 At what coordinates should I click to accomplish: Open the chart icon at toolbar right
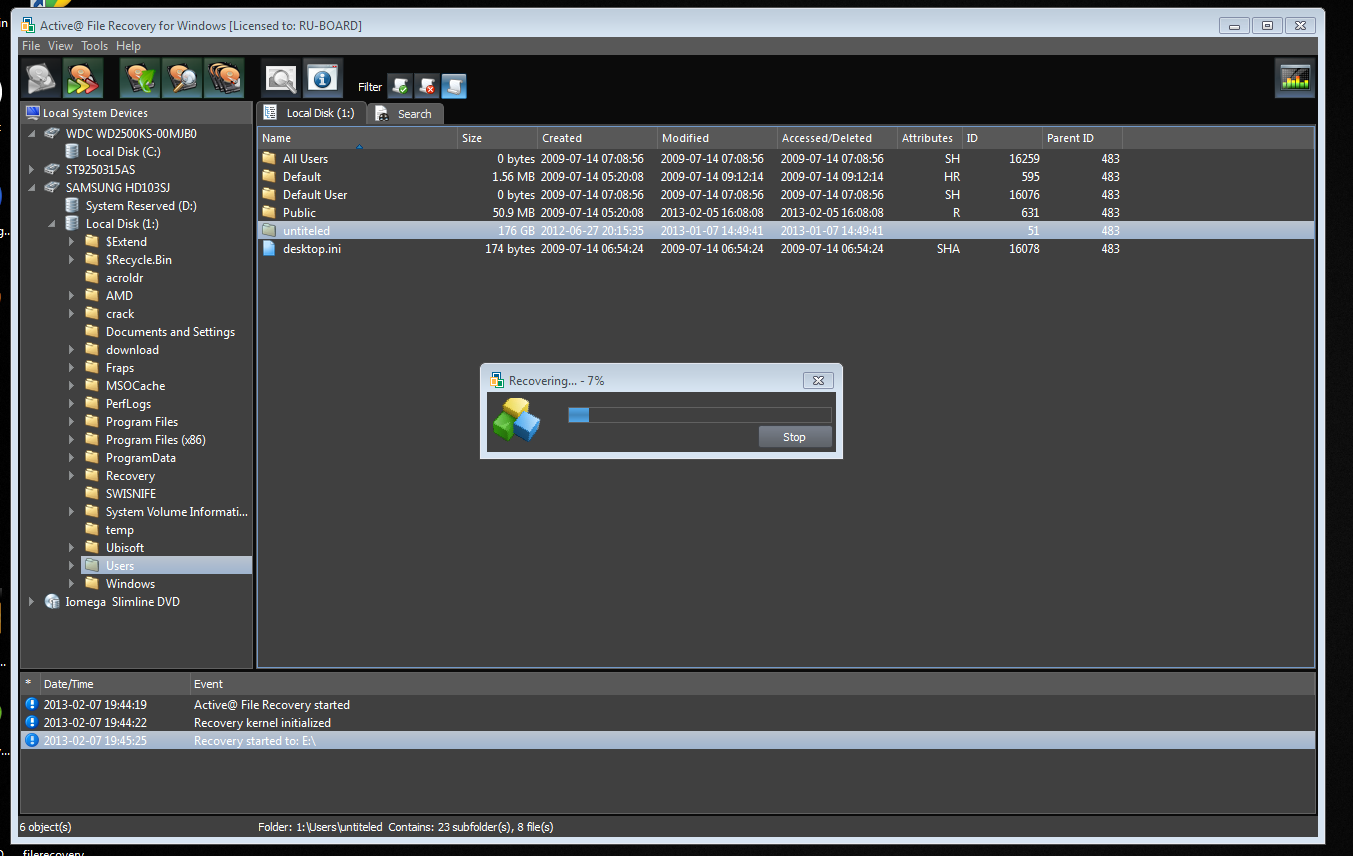pos(1295,78)
